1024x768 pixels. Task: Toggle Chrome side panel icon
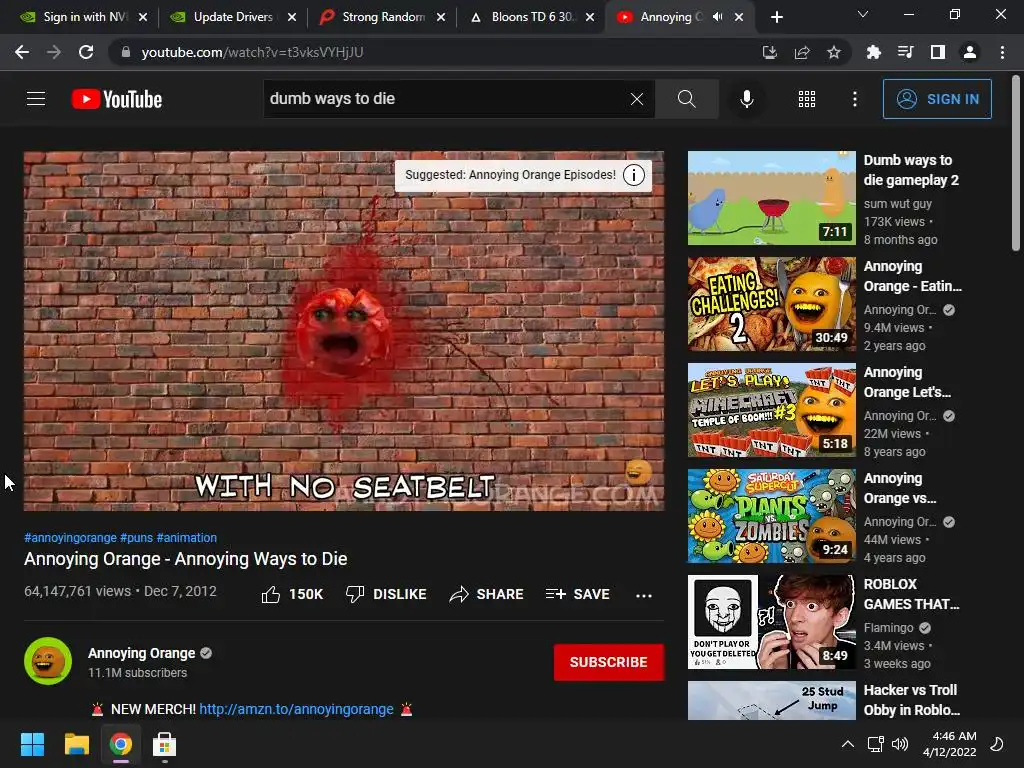point(938,52)
